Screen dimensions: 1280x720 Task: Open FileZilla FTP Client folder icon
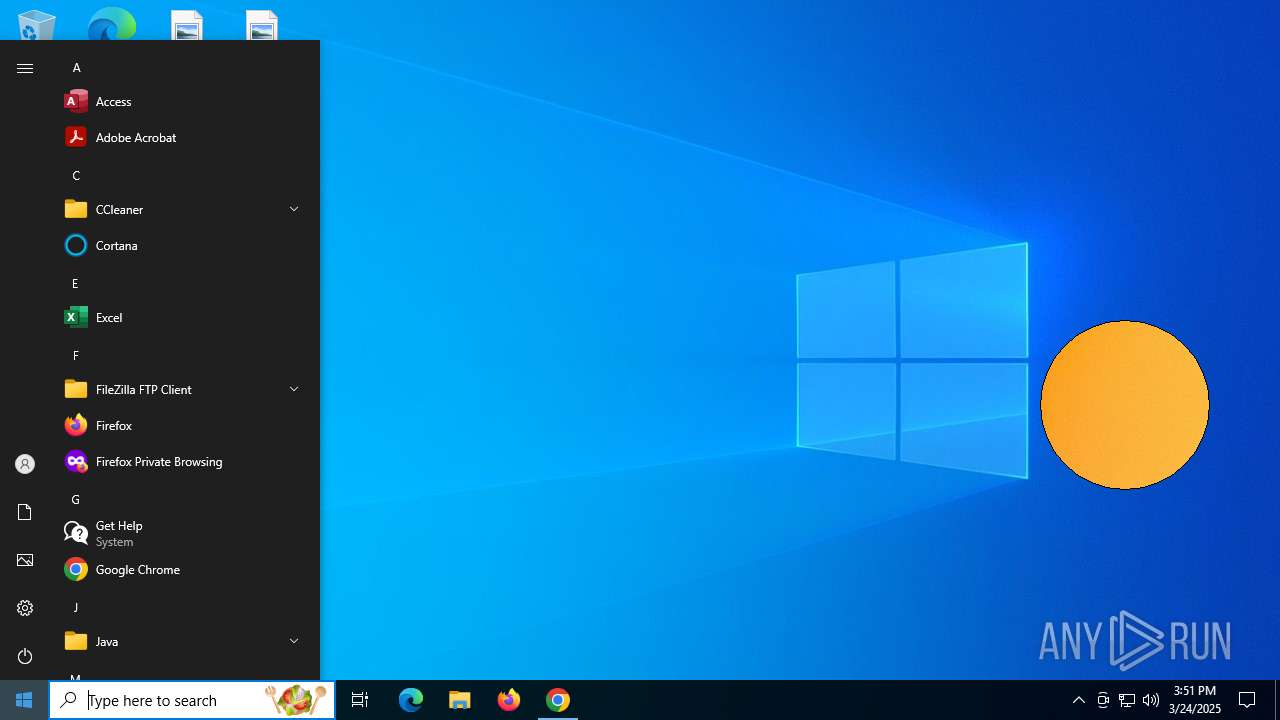pyautogui.click(x=76, y=389)
